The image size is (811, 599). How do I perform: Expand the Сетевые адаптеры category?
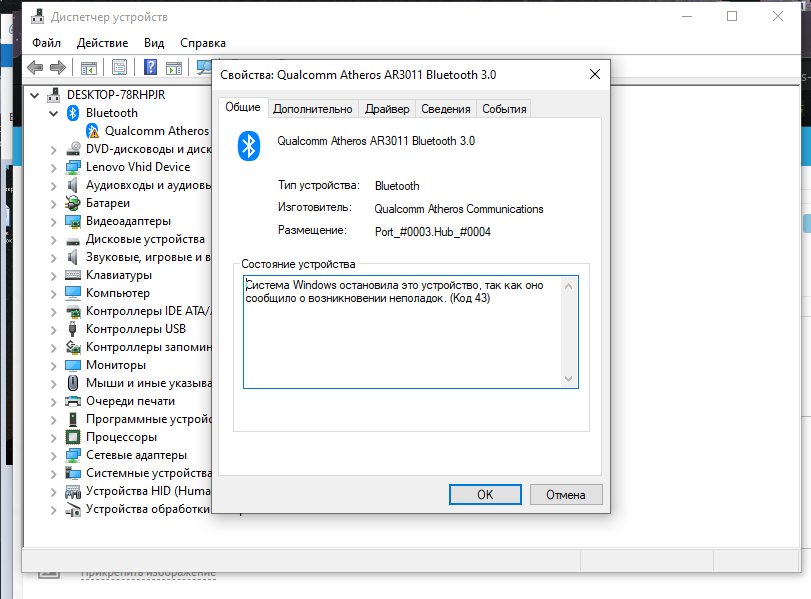53,456
